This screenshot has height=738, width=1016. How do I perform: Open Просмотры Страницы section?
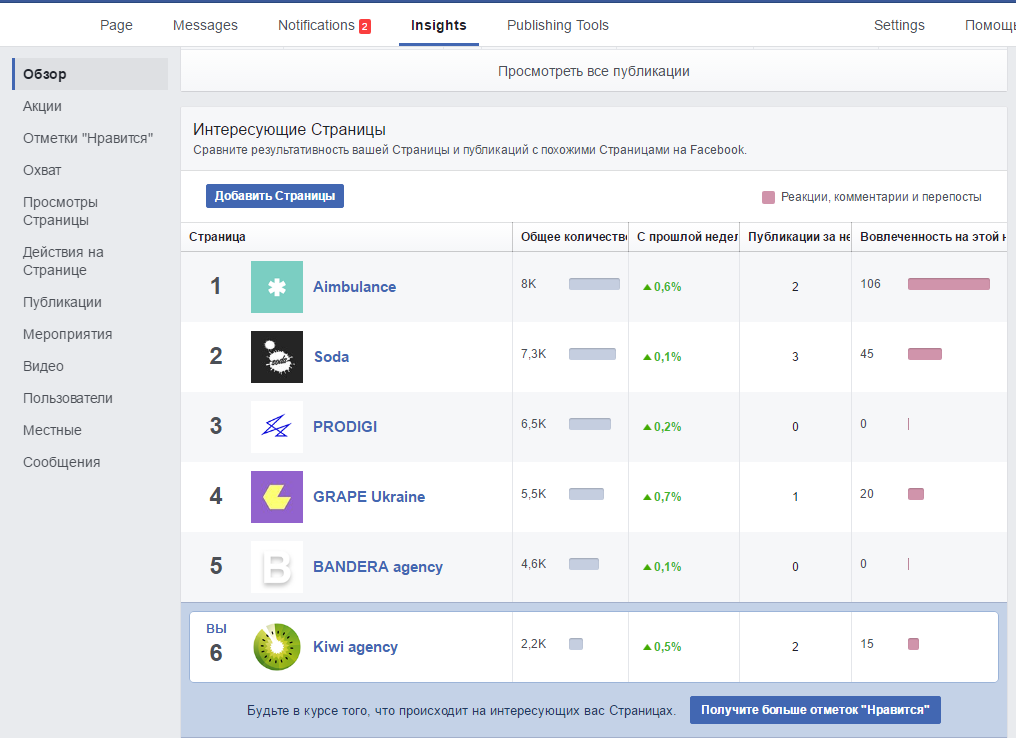60,211
